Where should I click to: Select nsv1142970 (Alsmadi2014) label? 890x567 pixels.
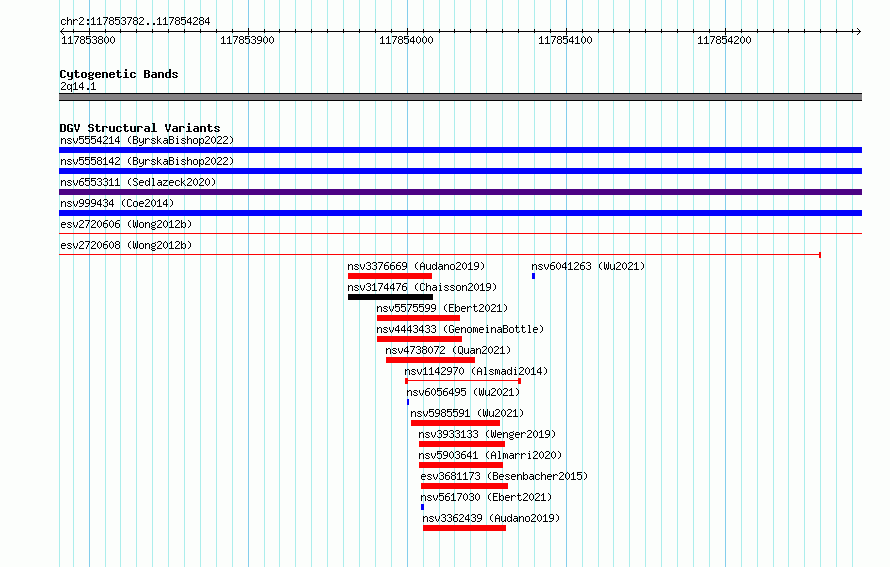[x=476, y=371]
